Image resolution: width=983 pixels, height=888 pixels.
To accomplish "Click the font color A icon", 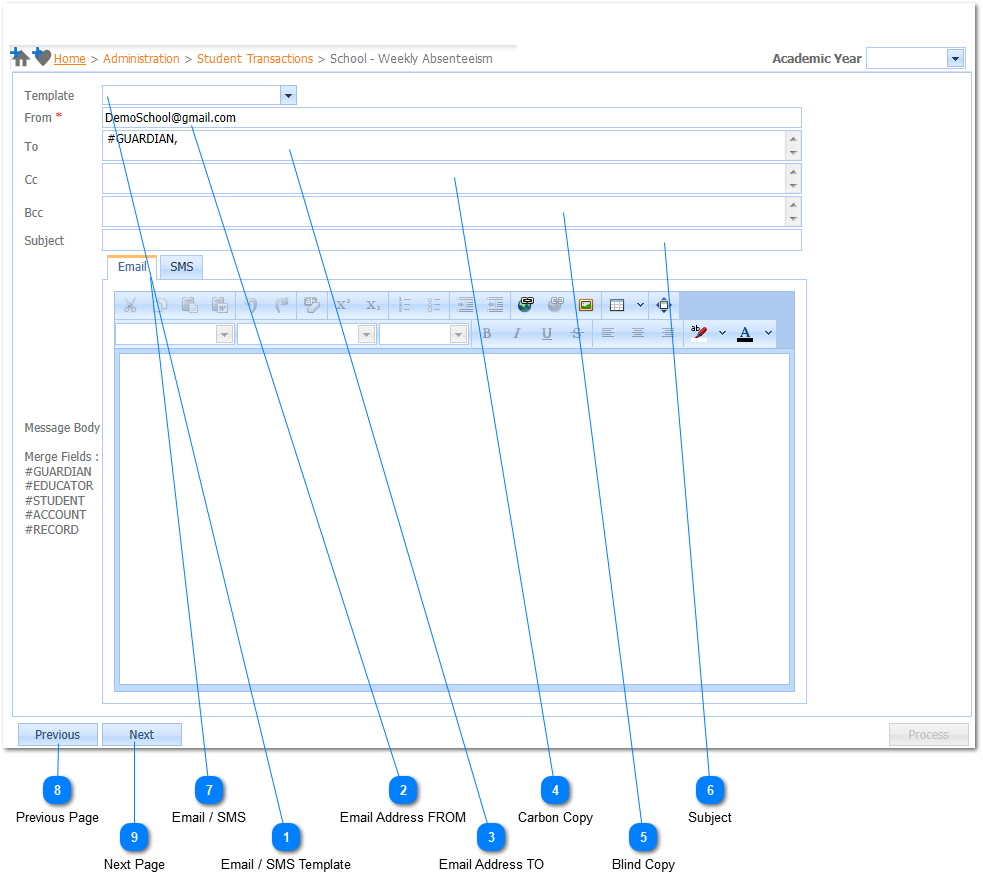I will tap(745, 333).
